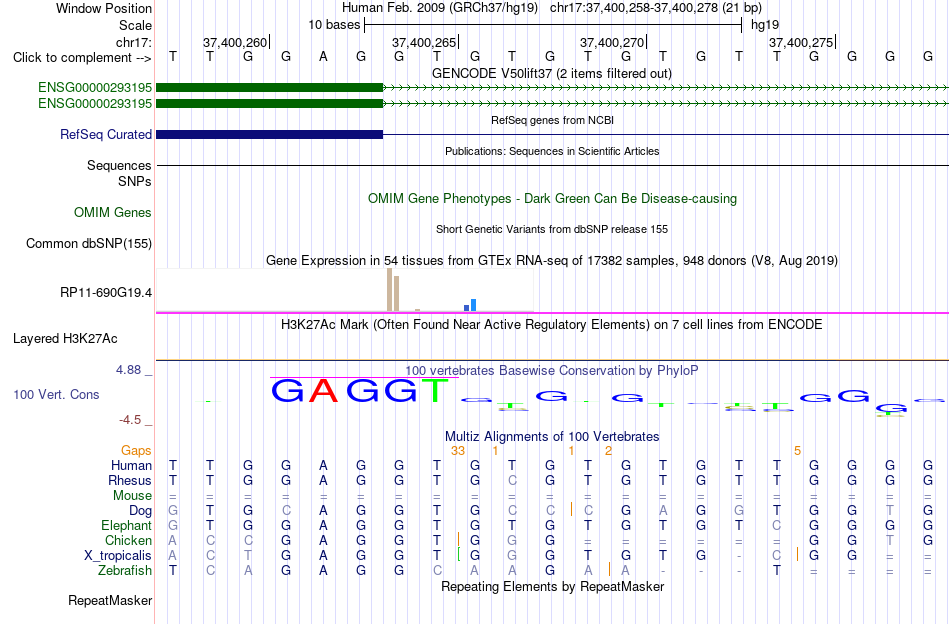
Task: Click the RefSeq Curated track label
Action: [105, 134]
